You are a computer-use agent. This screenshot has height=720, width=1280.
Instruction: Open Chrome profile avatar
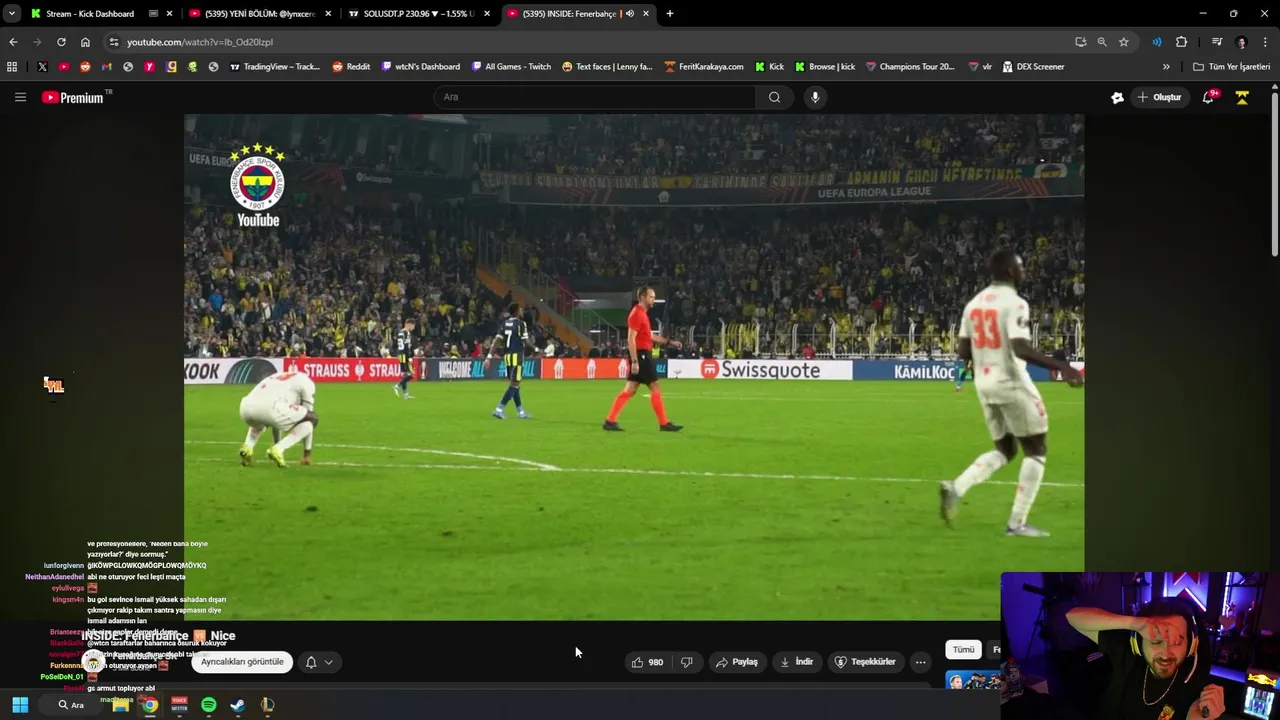(x=1242, y=42)
